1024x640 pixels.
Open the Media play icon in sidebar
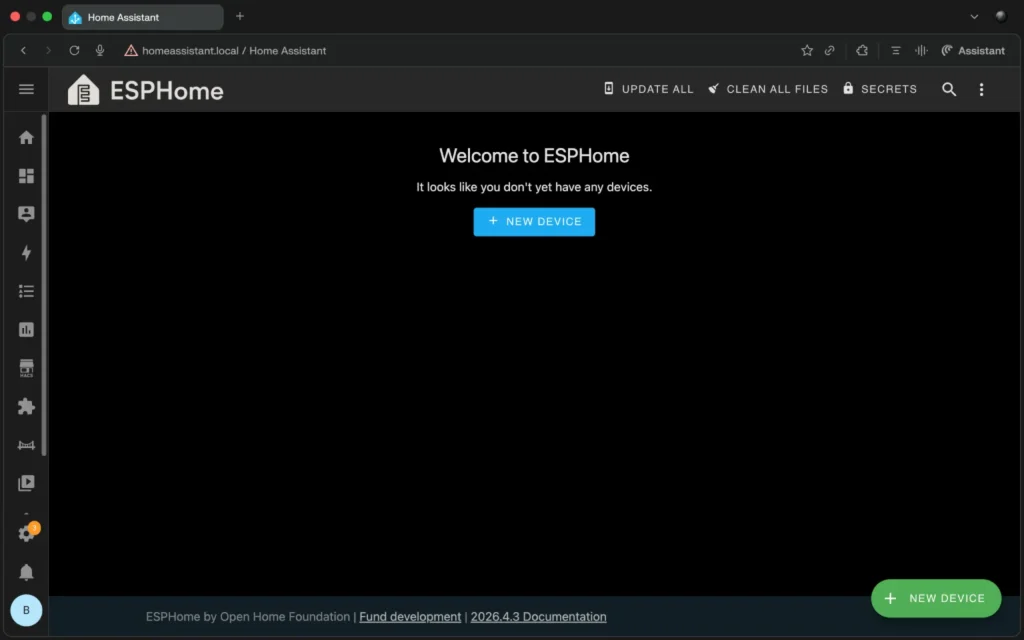coord(26,483)
